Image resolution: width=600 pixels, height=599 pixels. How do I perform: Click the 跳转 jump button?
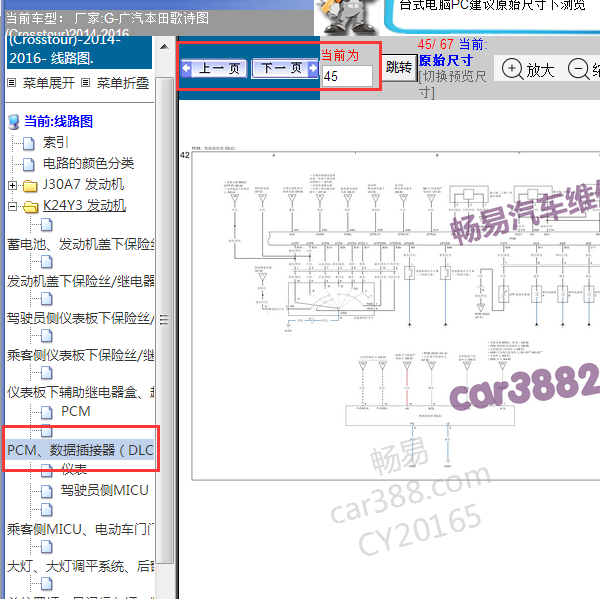[x=399, y=67]
